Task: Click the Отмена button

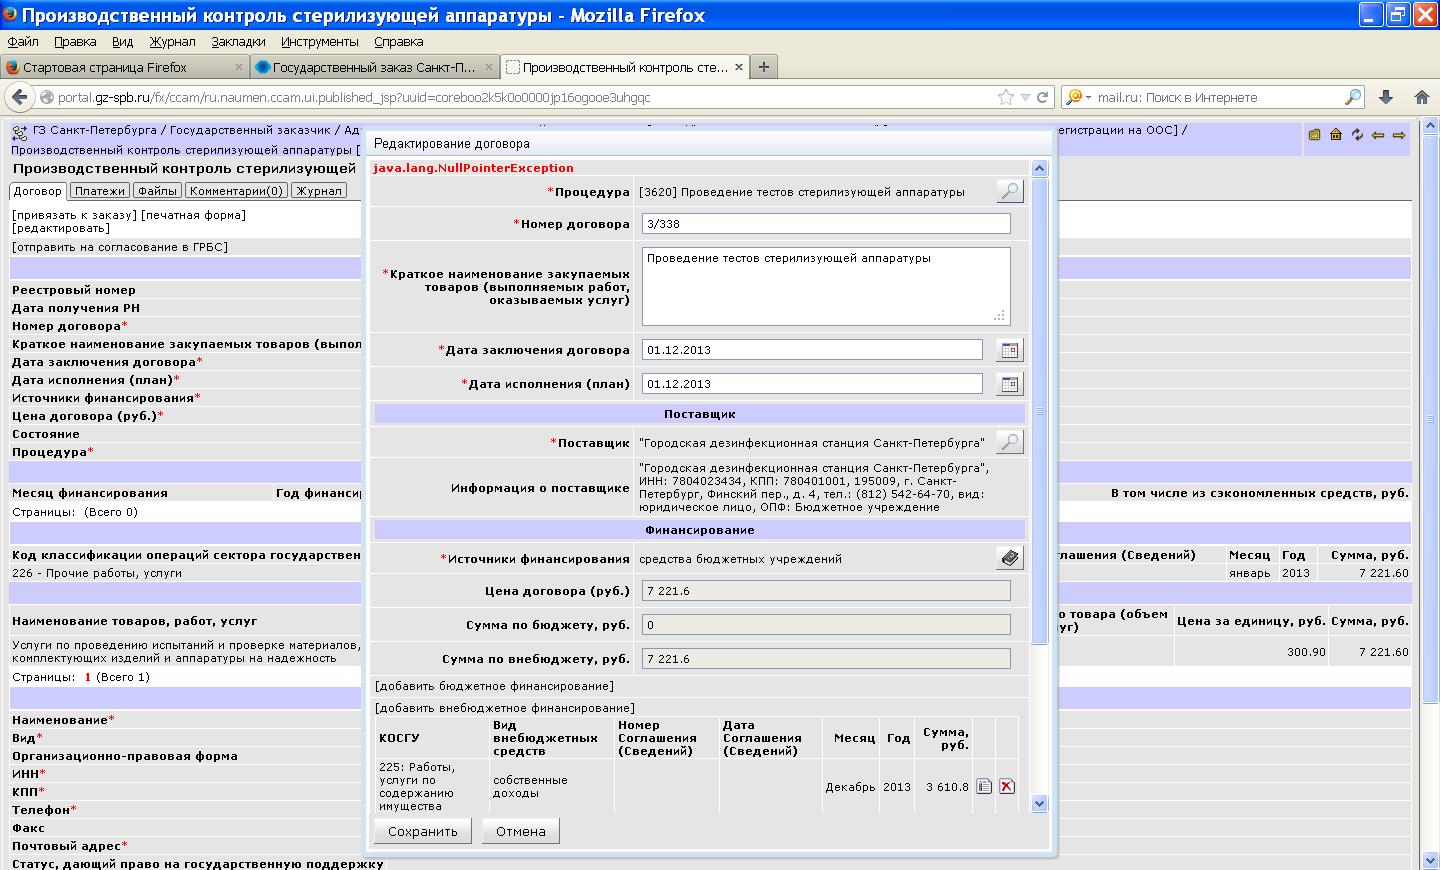Action: pos(520,831)
